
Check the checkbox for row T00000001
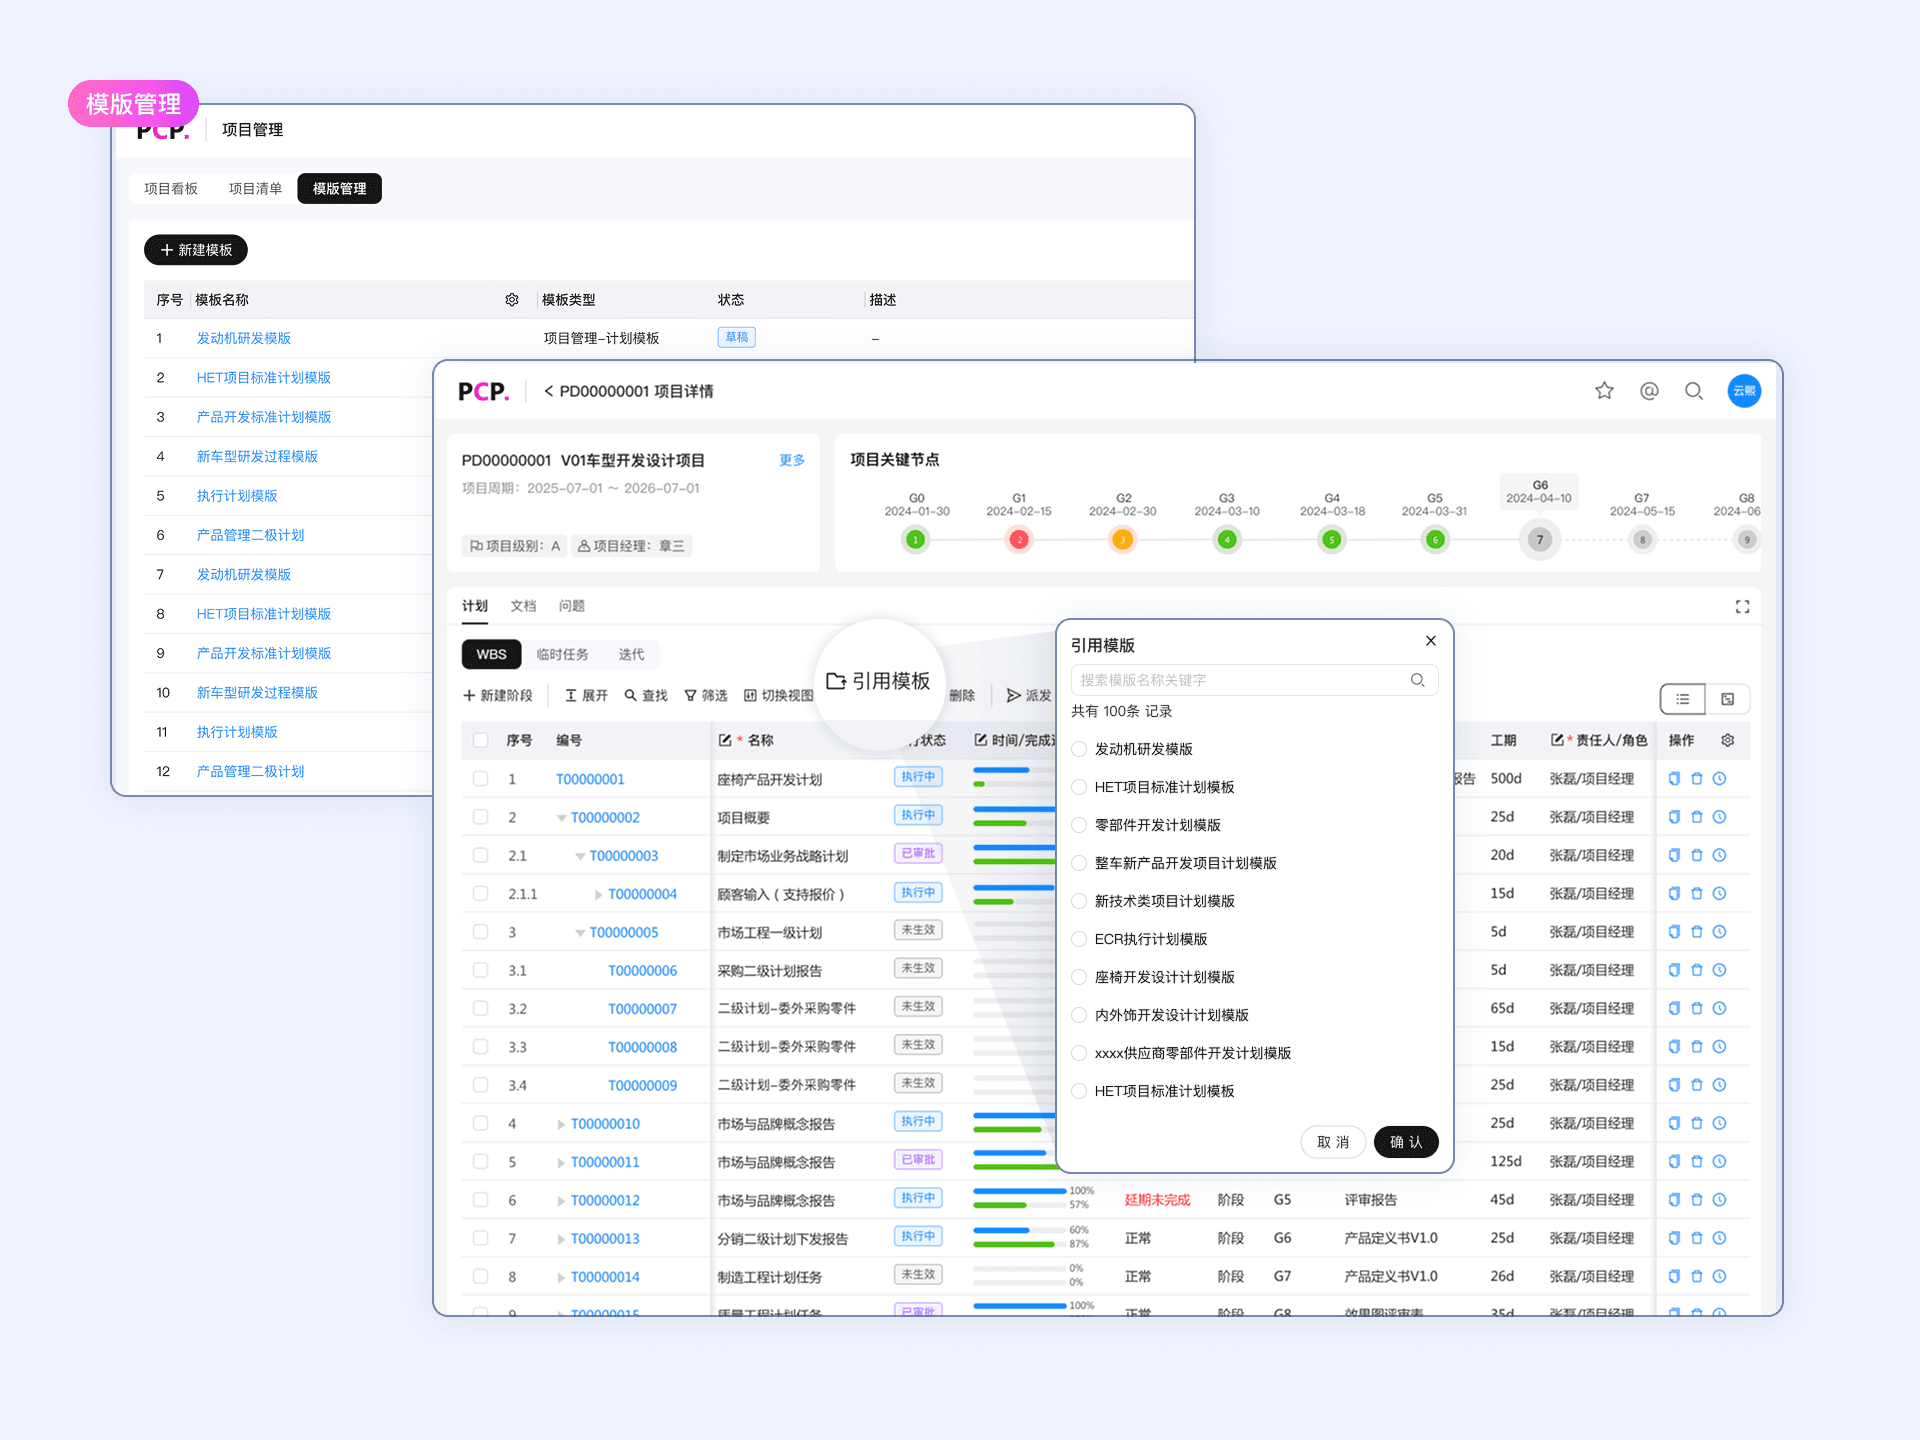[481, 779]
